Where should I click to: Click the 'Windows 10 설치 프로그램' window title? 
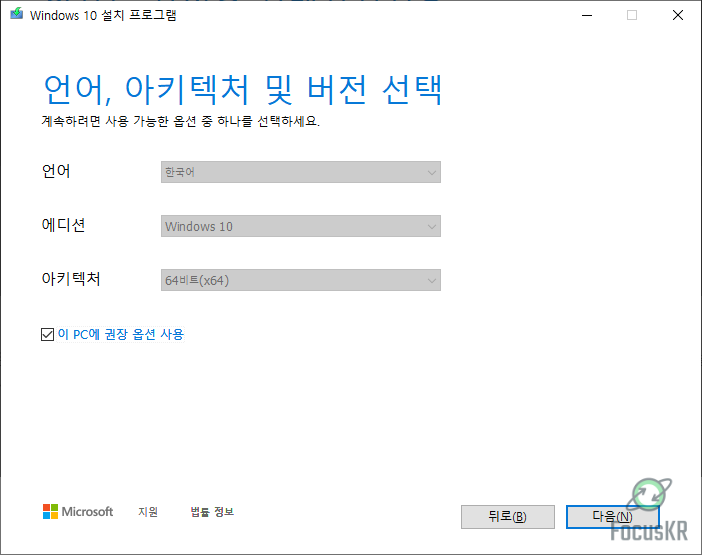click(103, 15)
